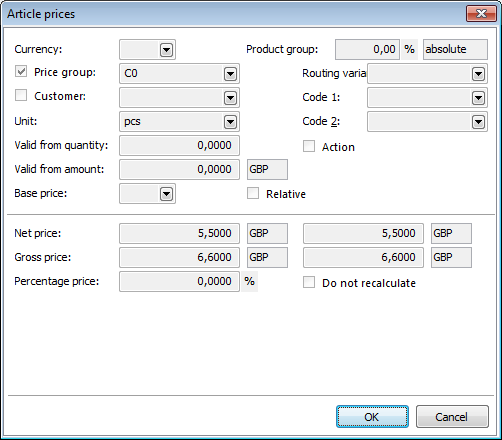Screen dimensions: 502x440
Task: Click the Valid from amount field
Action: pyautogui.click(x=179, y=170)
